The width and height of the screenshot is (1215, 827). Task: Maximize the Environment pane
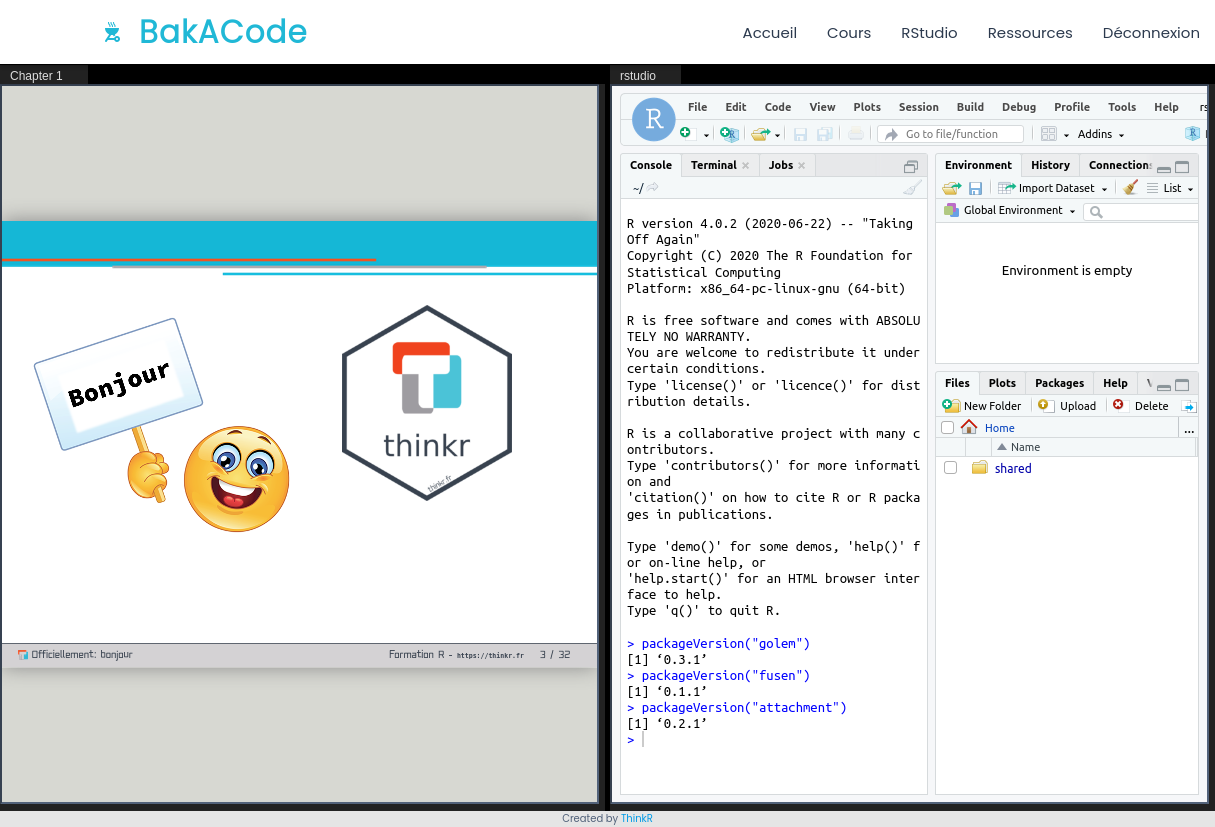(1182, 167)
